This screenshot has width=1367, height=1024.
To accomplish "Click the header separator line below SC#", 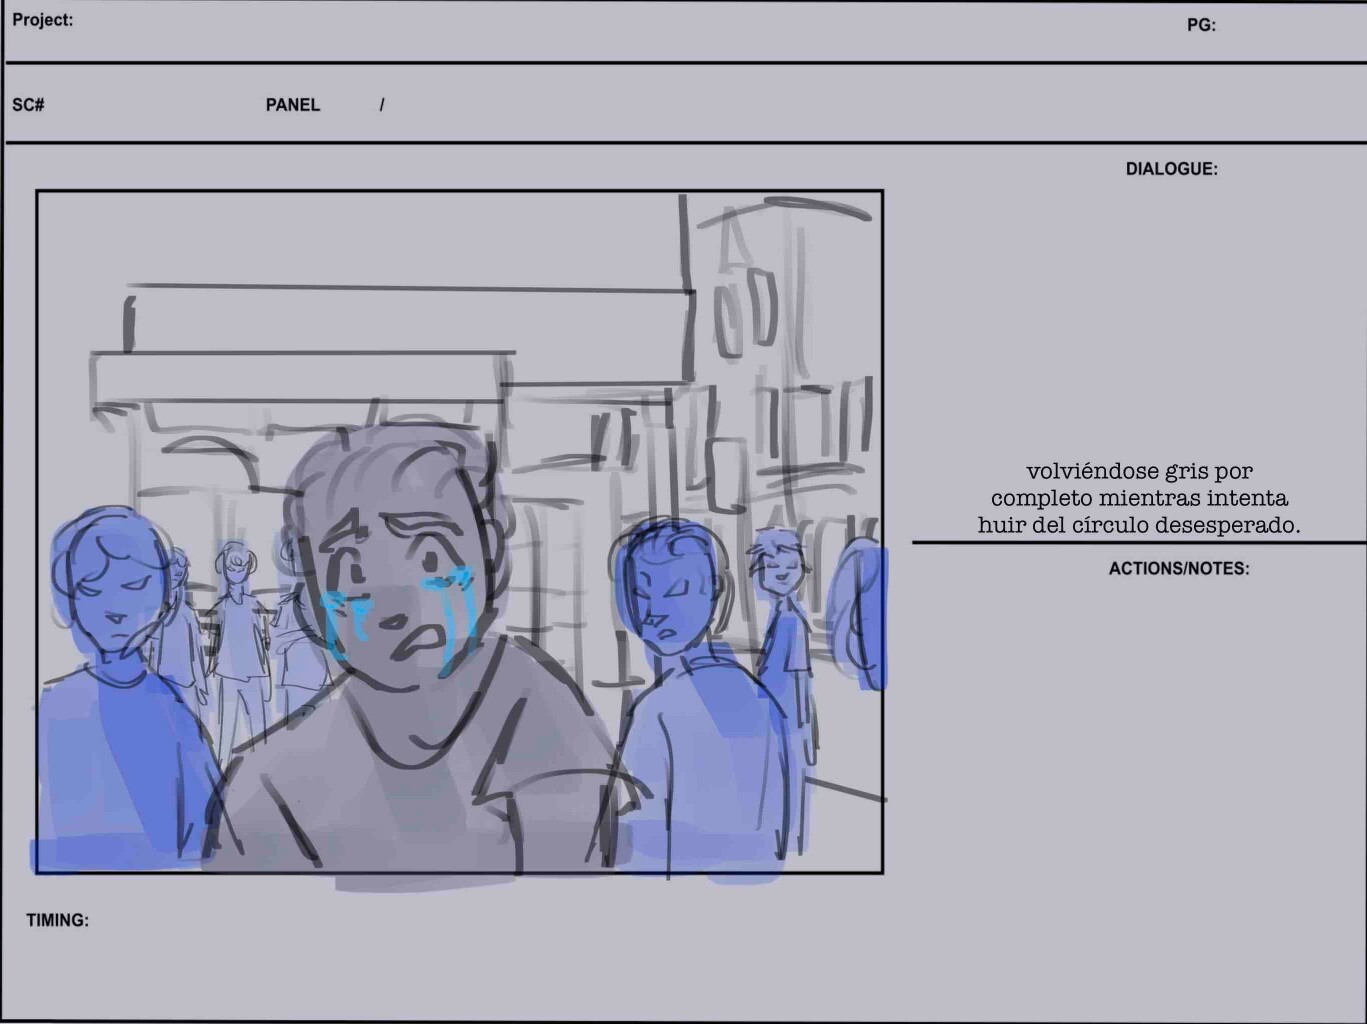I will 683,142.
